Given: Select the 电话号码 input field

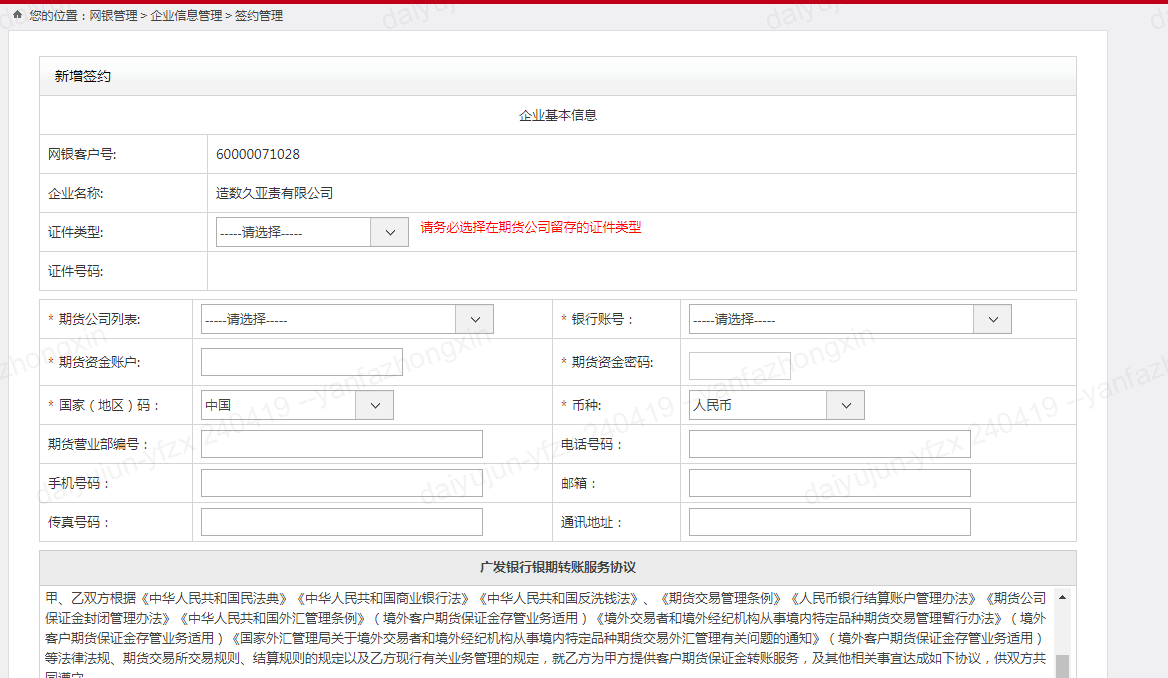Looking at the screenshot, I should click(x=829, y=444).
